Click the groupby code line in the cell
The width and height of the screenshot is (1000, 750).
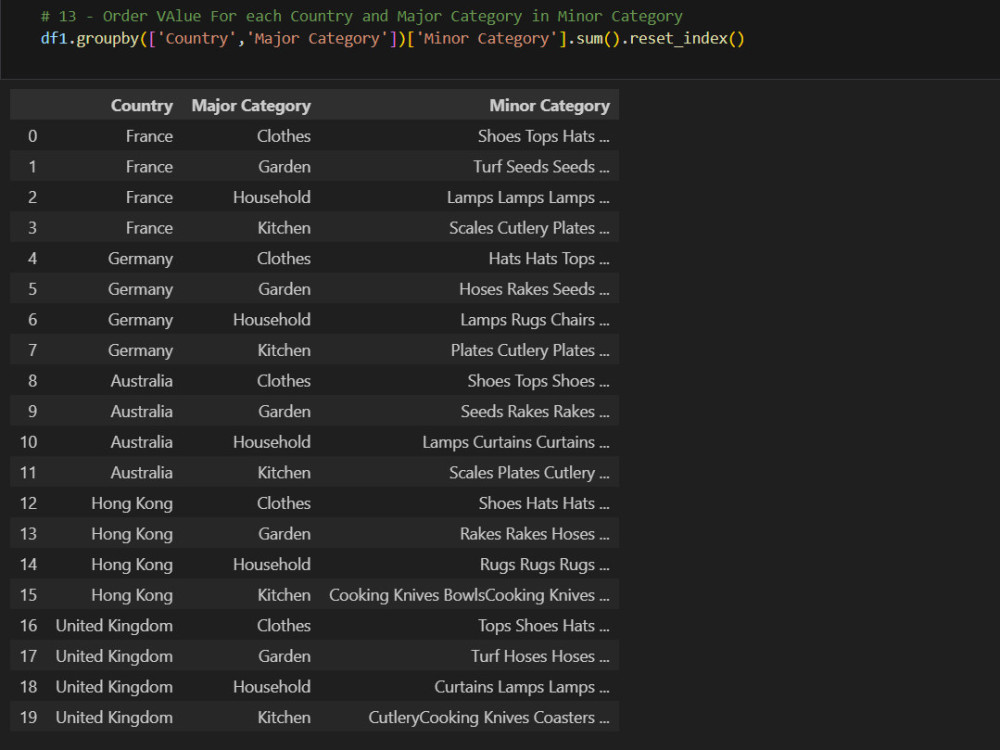(x=392, y=39)
